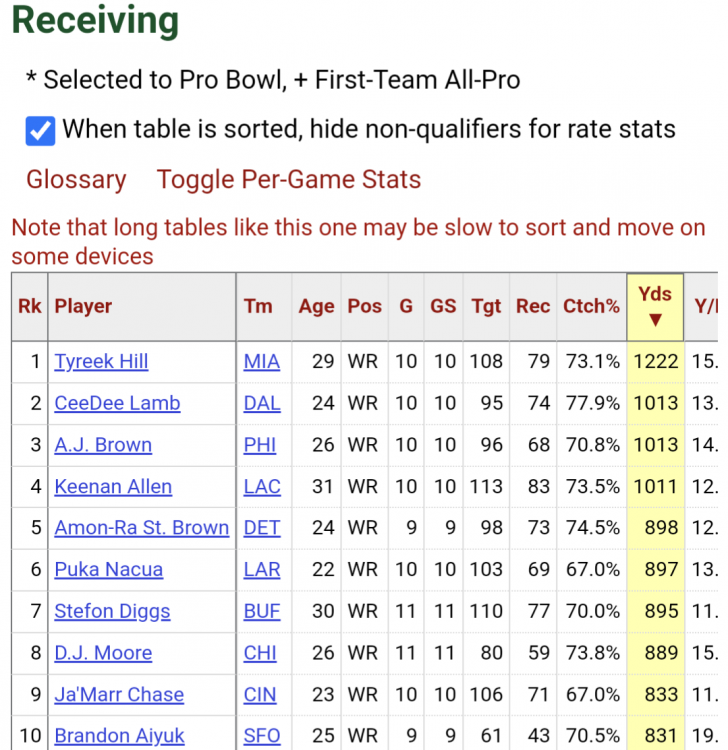This screenshot has height=750, width=728.
Task: Open the MIA team link
Action: point(261,361)
